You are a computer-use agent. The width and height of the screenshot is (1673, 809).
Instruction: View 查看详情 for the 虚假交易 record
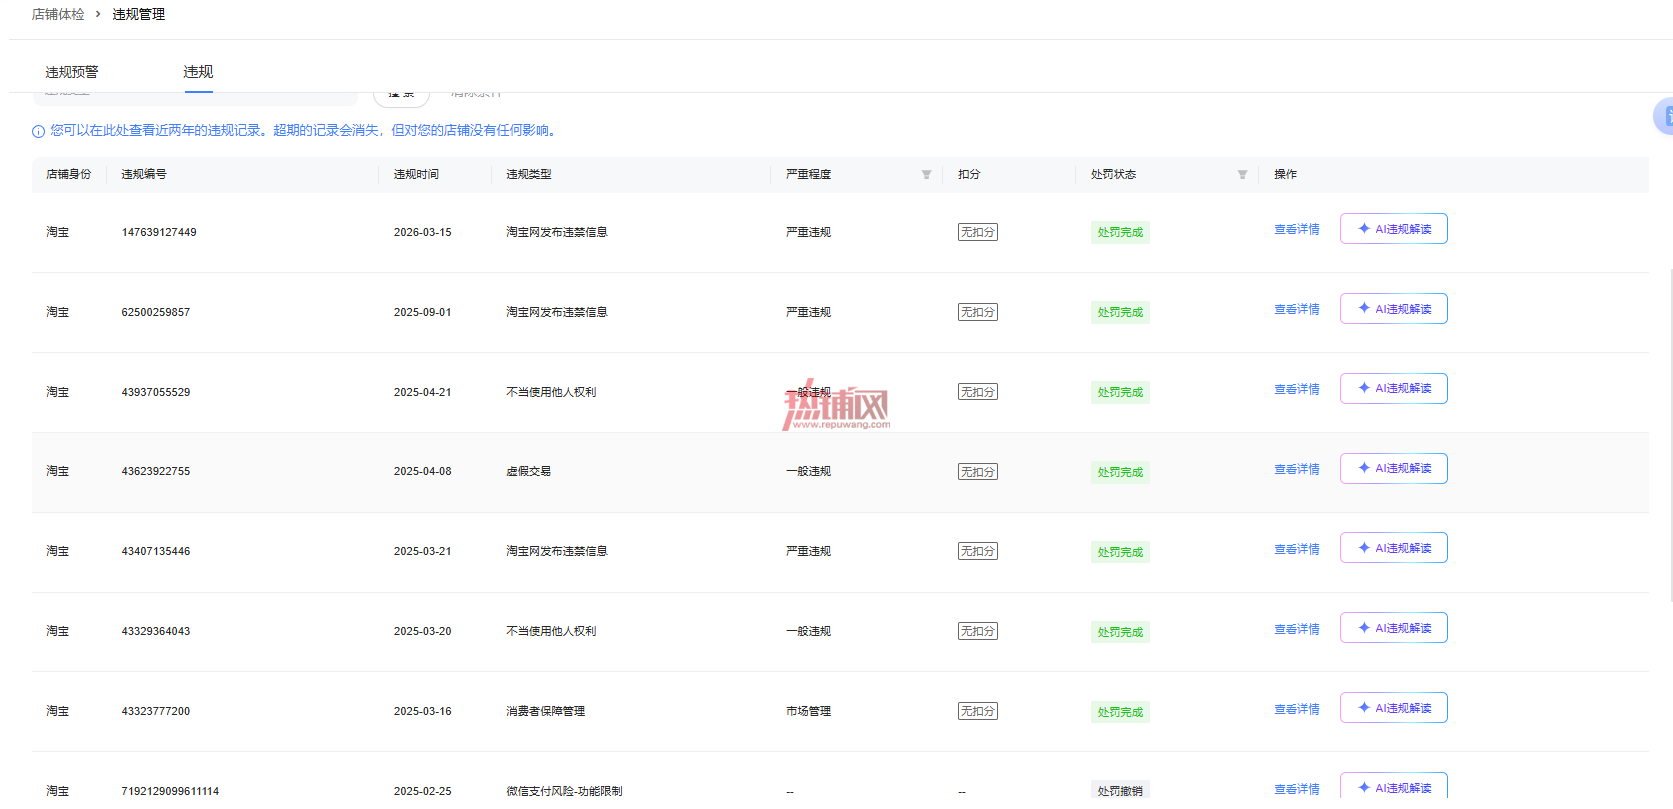(x=1296, y=469)
